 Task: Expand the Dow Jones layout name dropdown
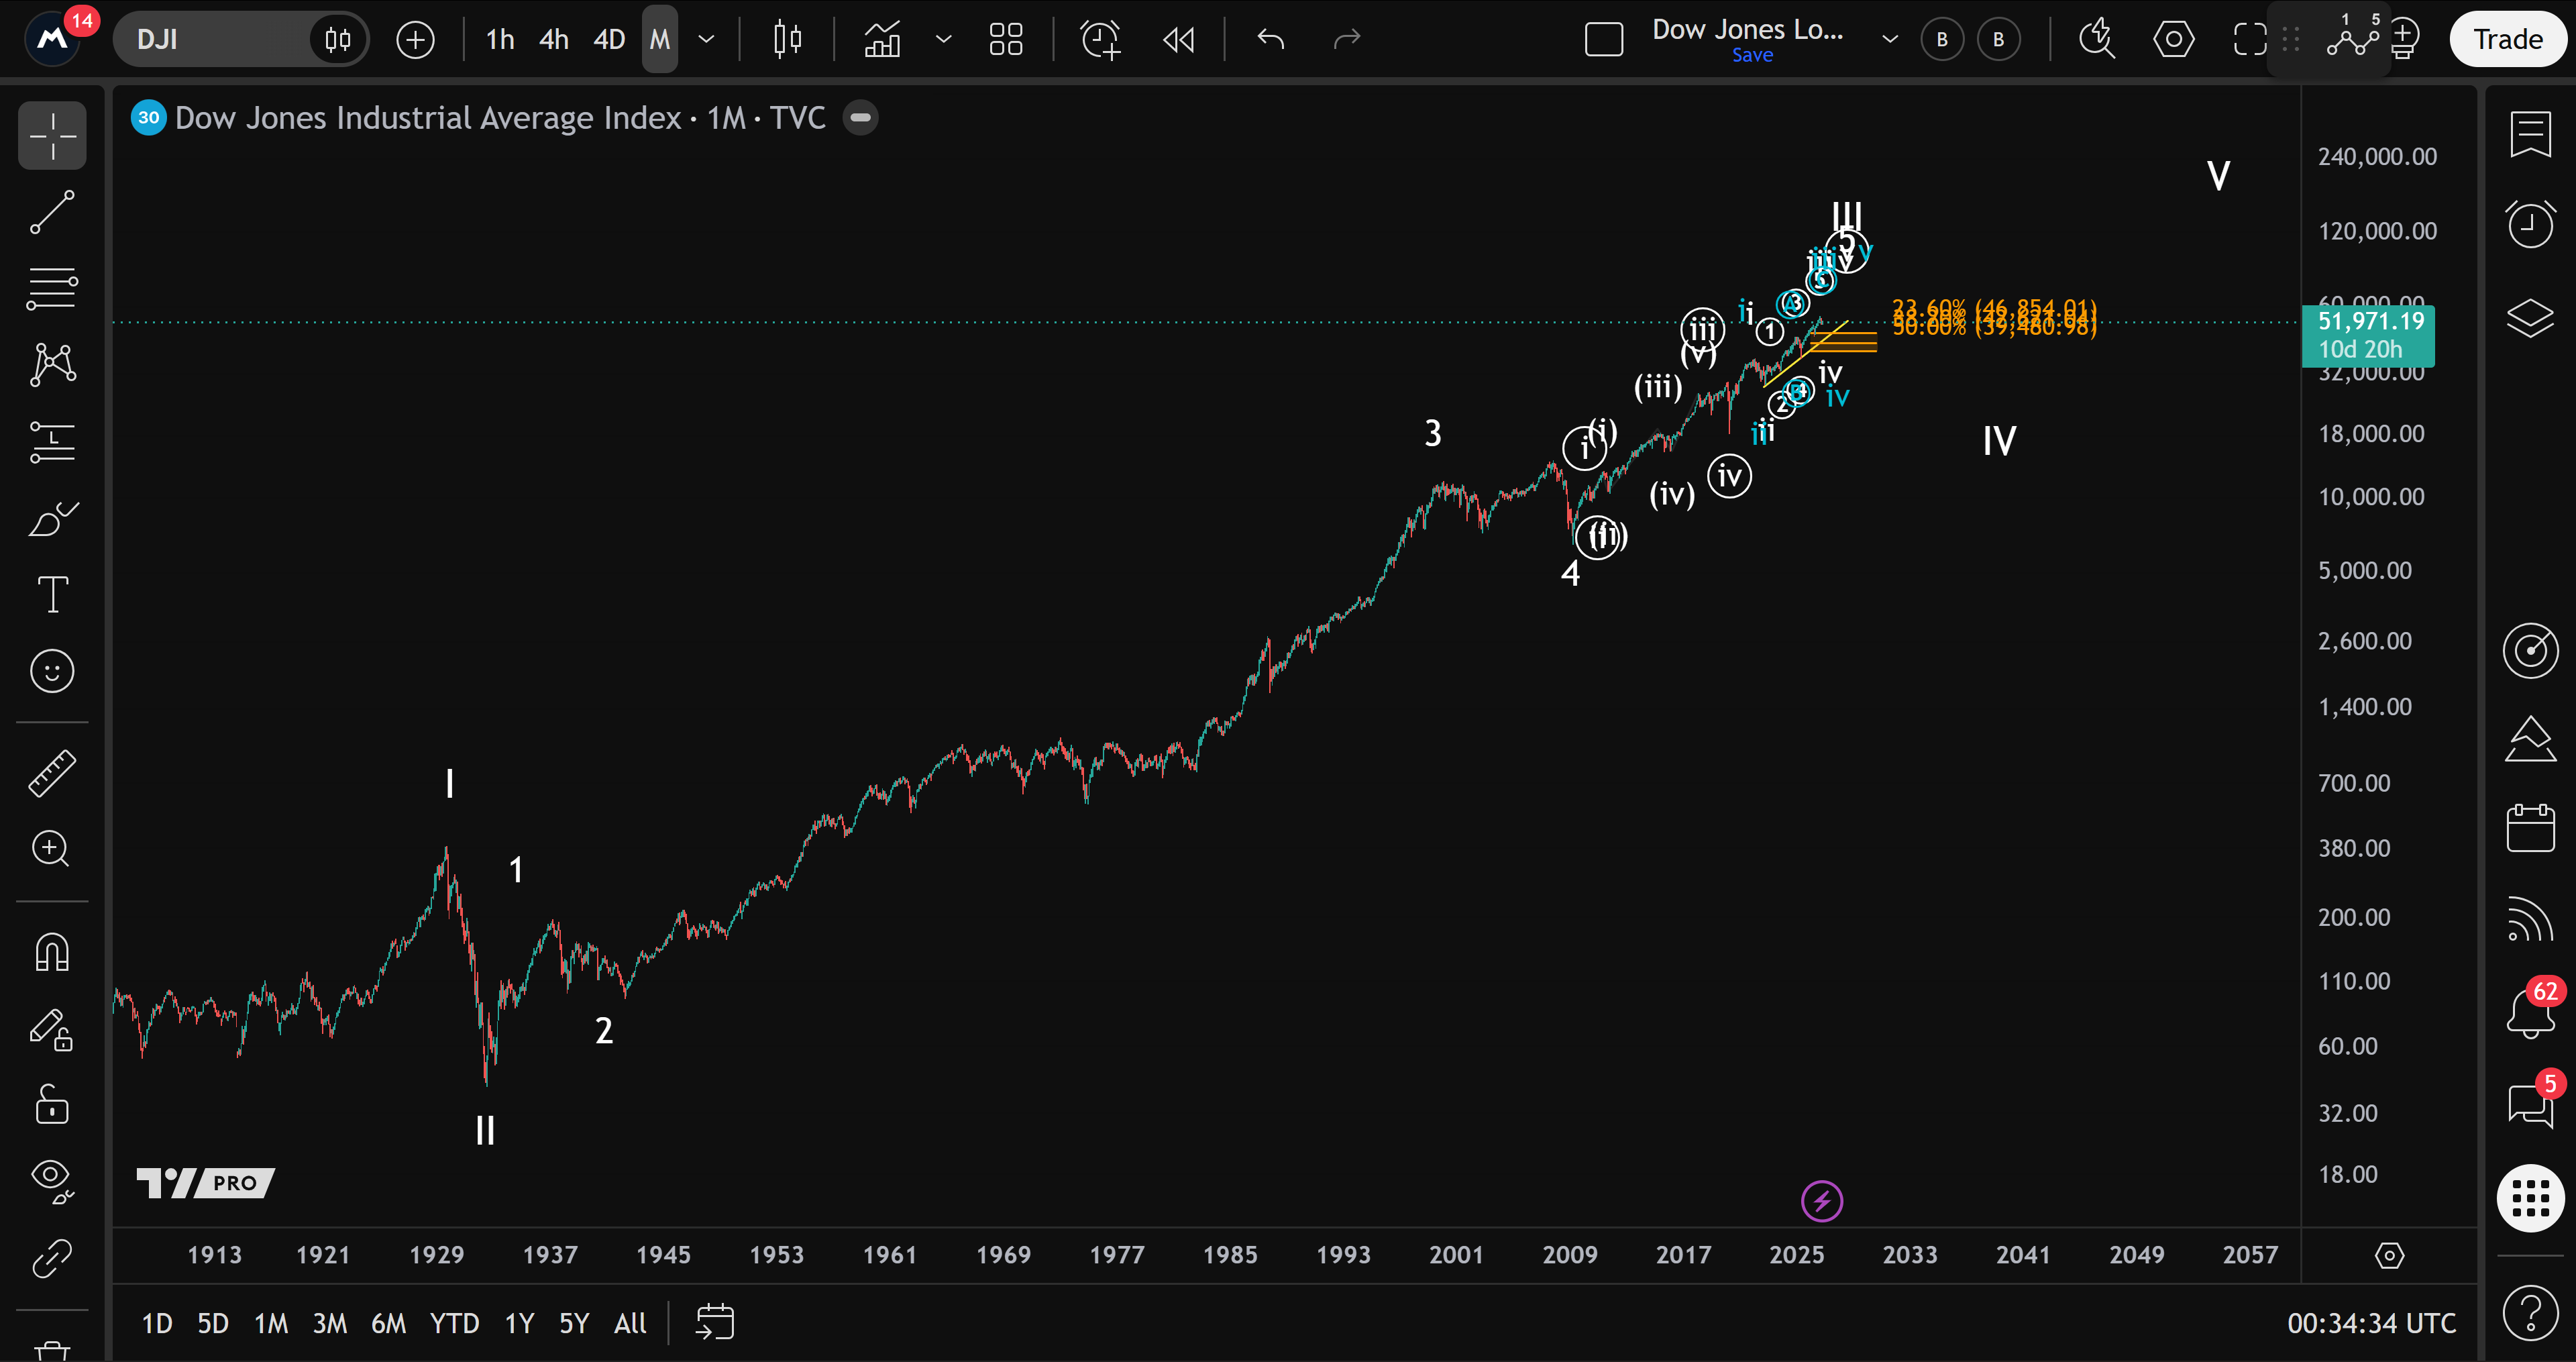(1890, 40)
